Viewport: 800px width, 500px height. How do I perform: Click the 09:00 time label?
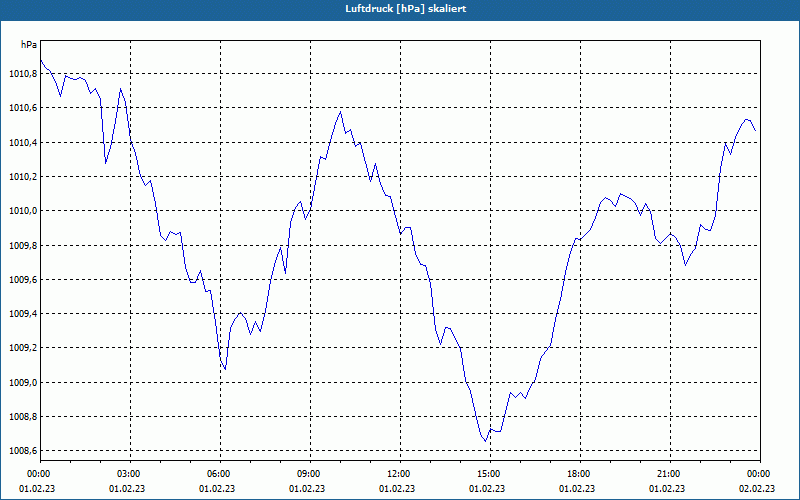pos(310,474)
